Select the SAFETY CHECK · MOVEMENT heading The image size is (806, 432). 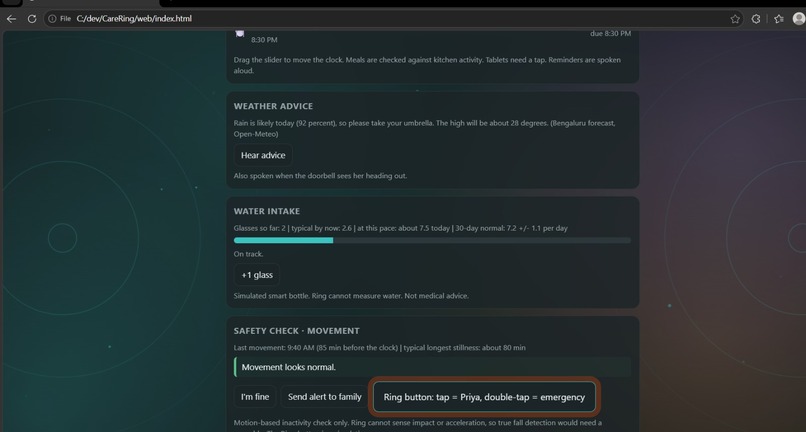point(297,331)
